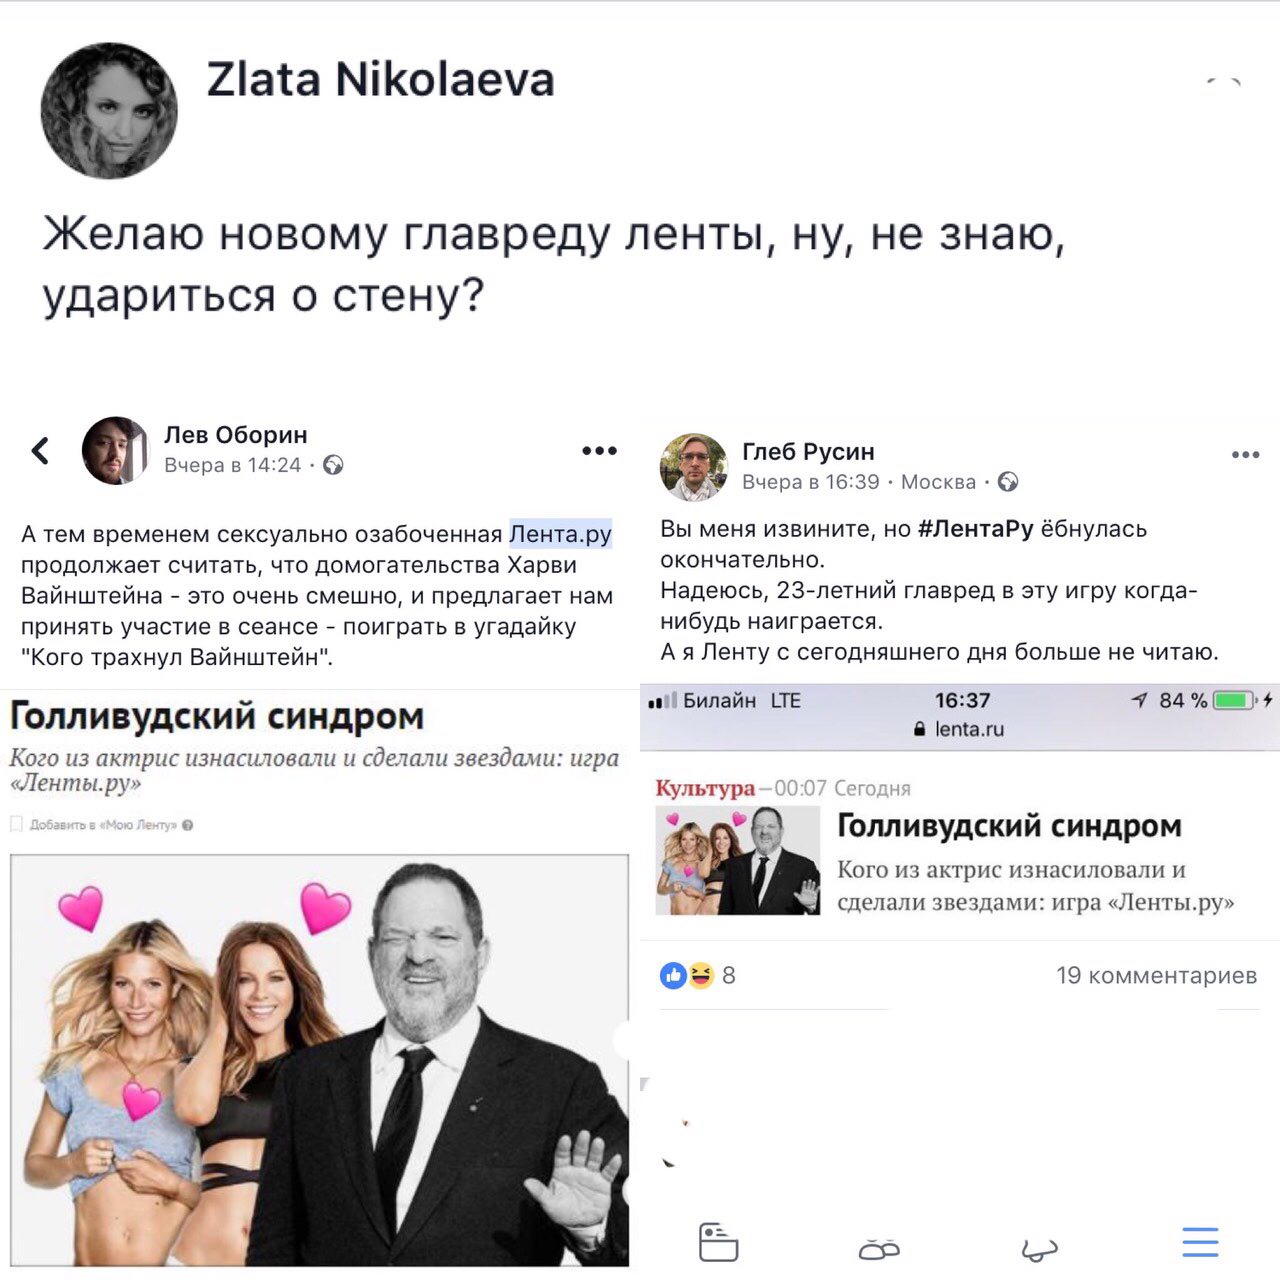The height and width of the screenshot is (1280, 1280).
Task: Follow the highlighted Лента.ру link
Action: click(x=560, y=534)
